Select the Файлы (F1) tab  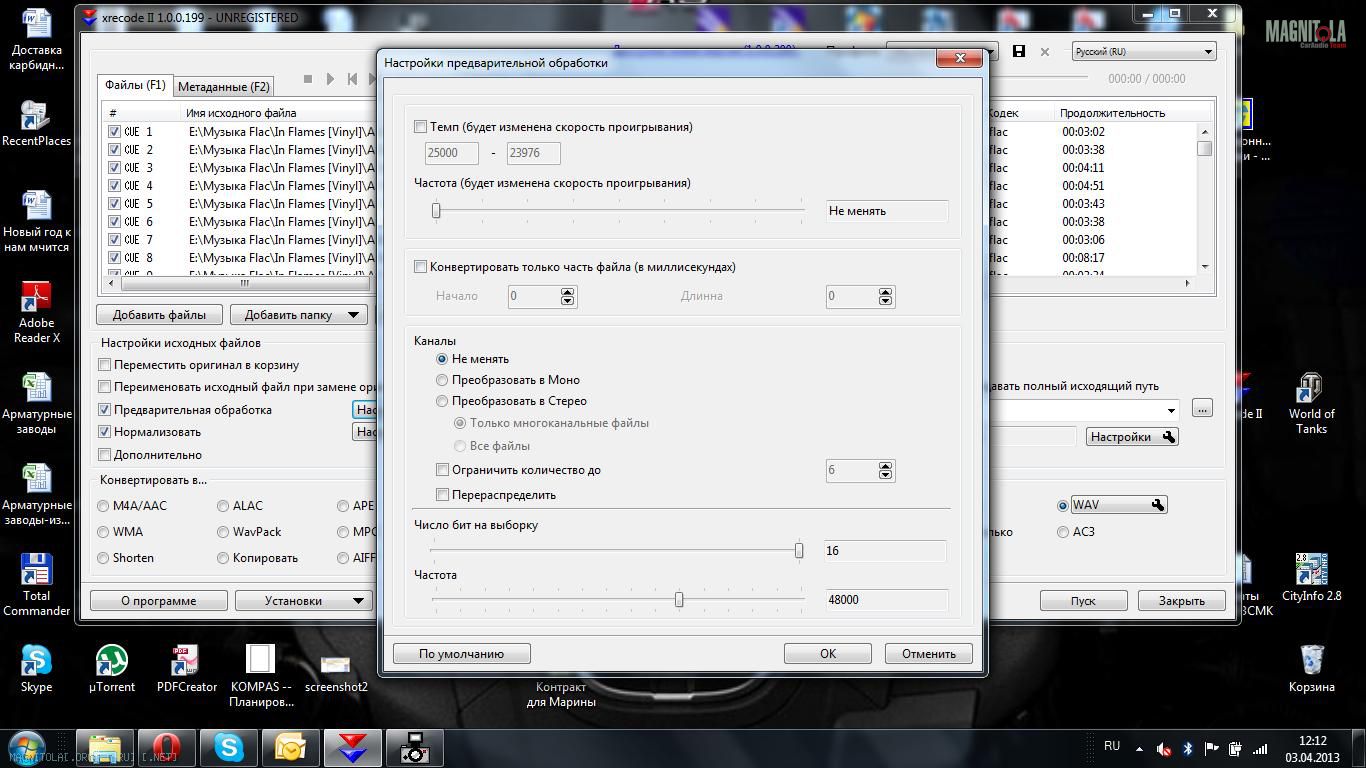click(x=135, y=86)
